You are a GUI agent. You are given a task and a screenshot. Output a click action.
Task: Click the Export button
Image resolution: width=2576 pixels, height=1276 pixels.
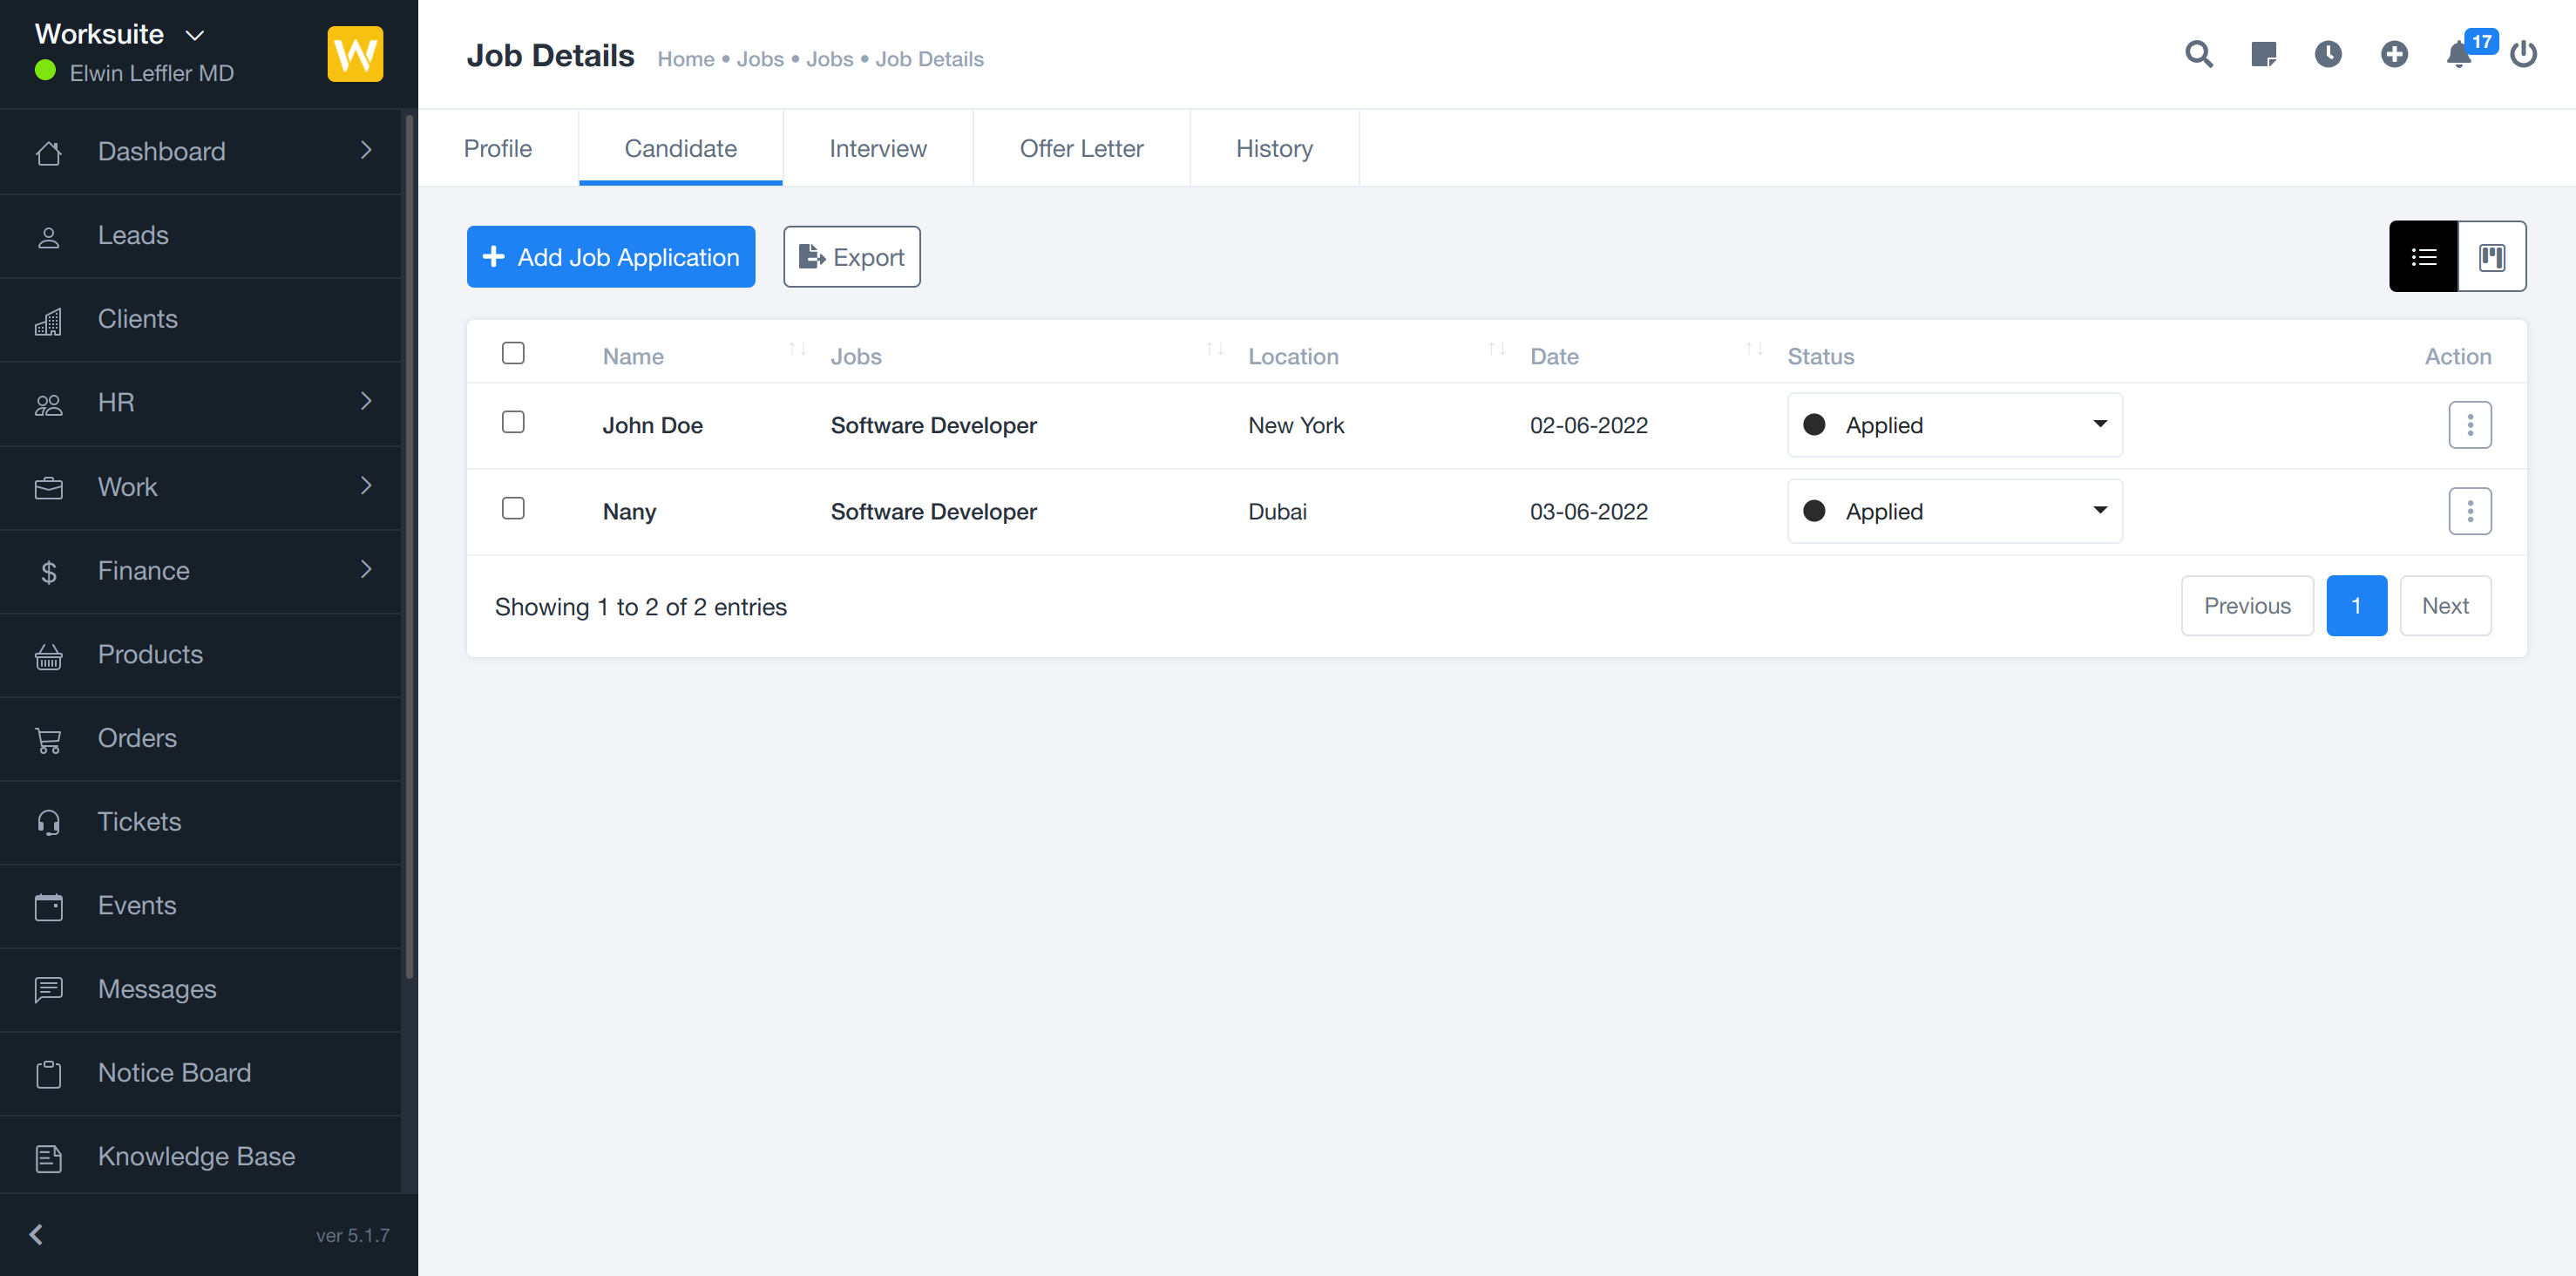pos(851,257)
